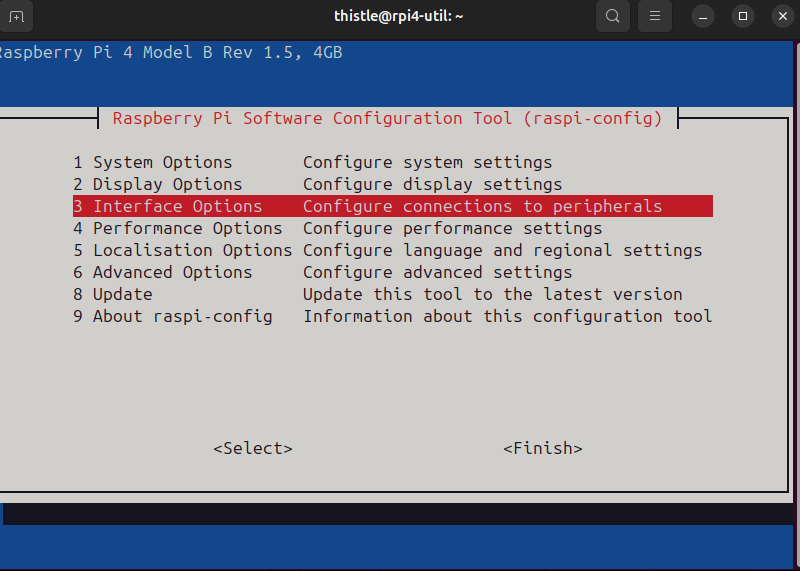Click 'Configure advanced settings' description

pyautogui.click(x=438, y=272)
